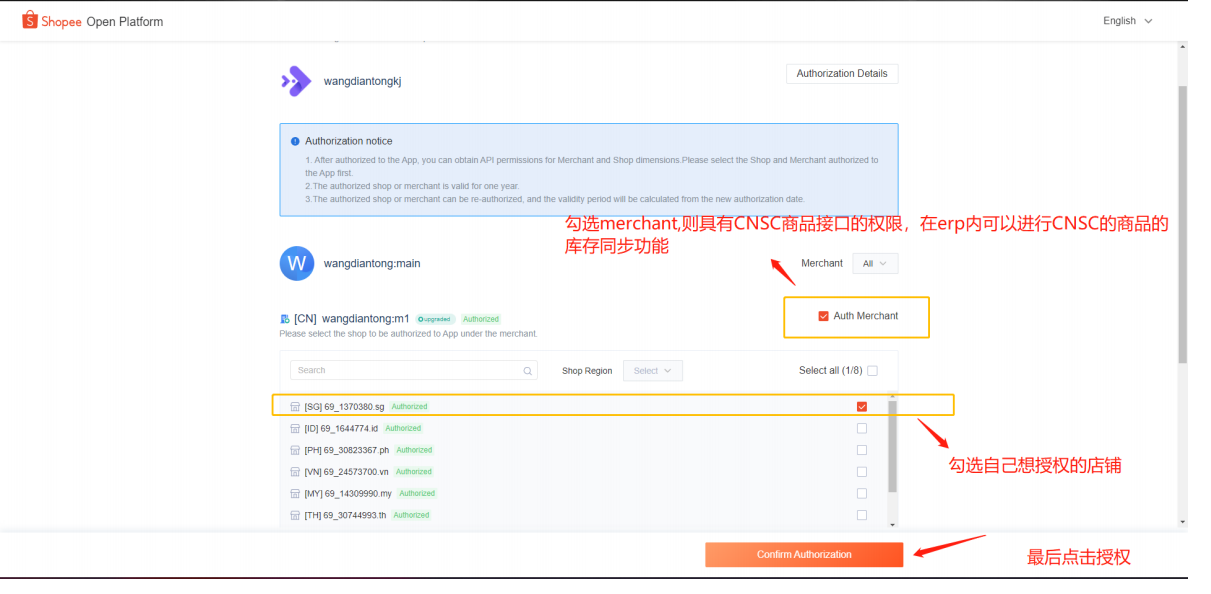Click the shop icon for 69_30823367.ph
The width and height of the screenshot is (1211, 594).
(295, 451)
